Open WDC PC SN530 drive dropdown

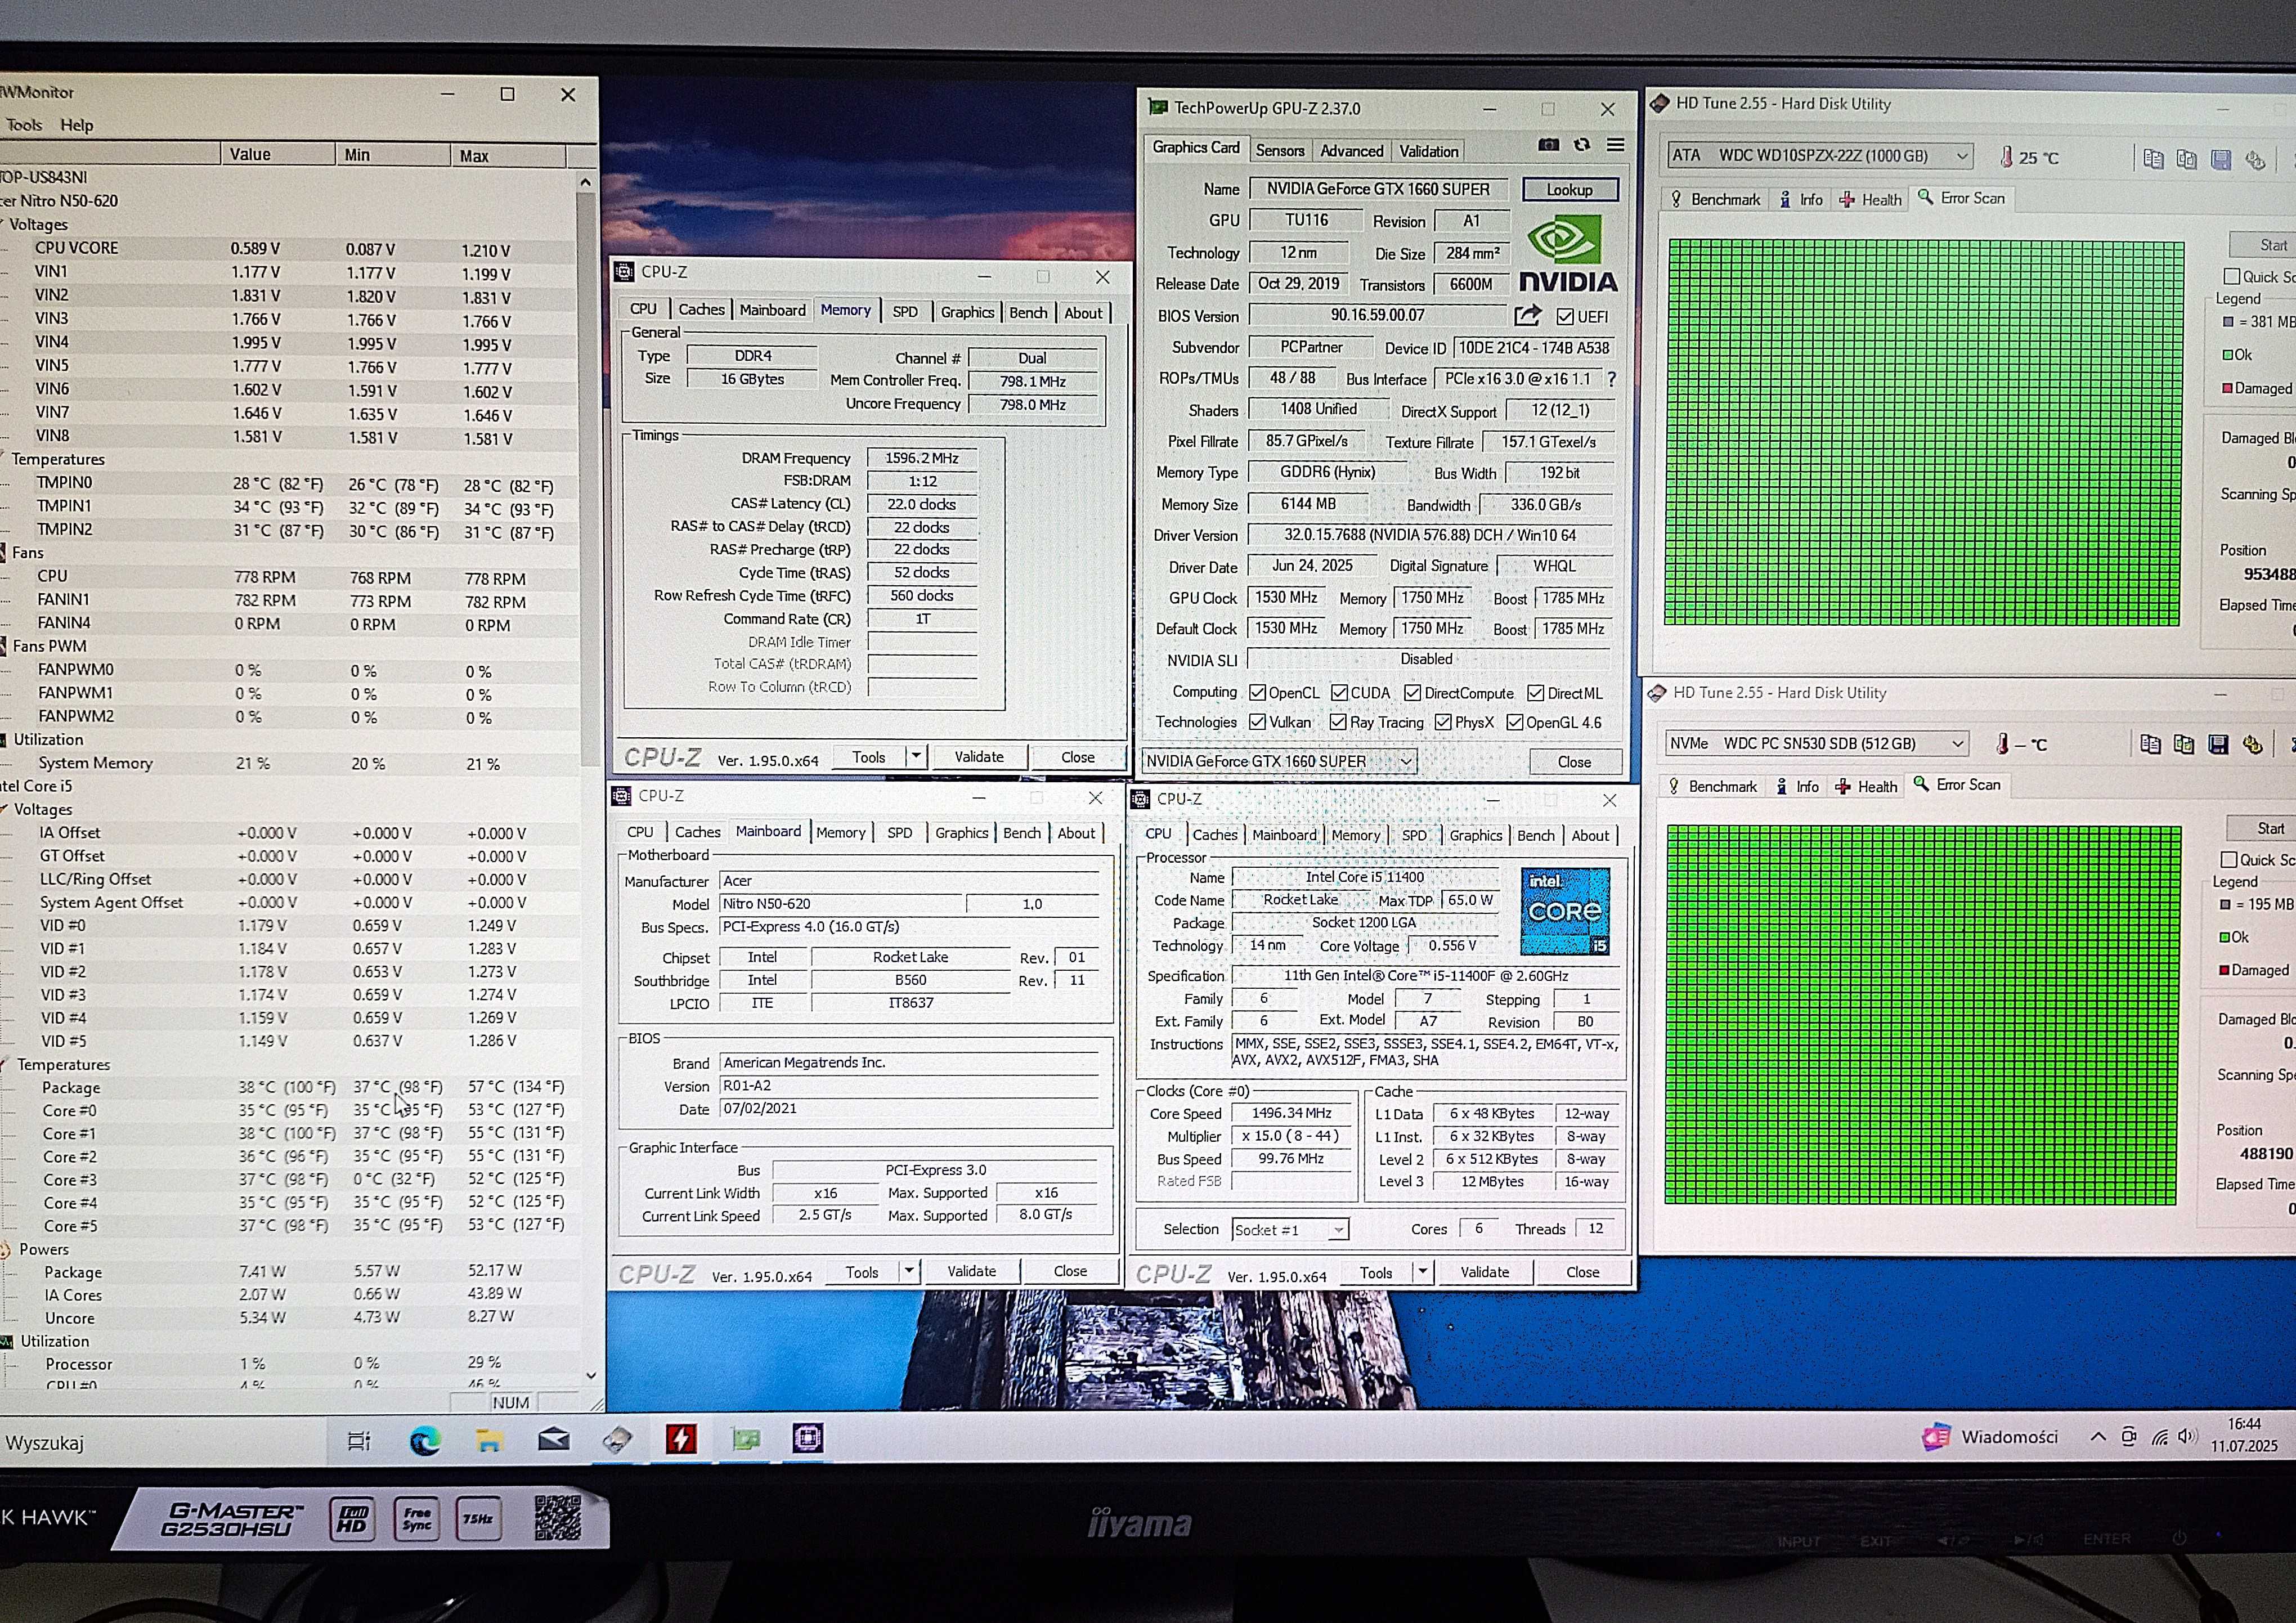(x=1958, y=743)
